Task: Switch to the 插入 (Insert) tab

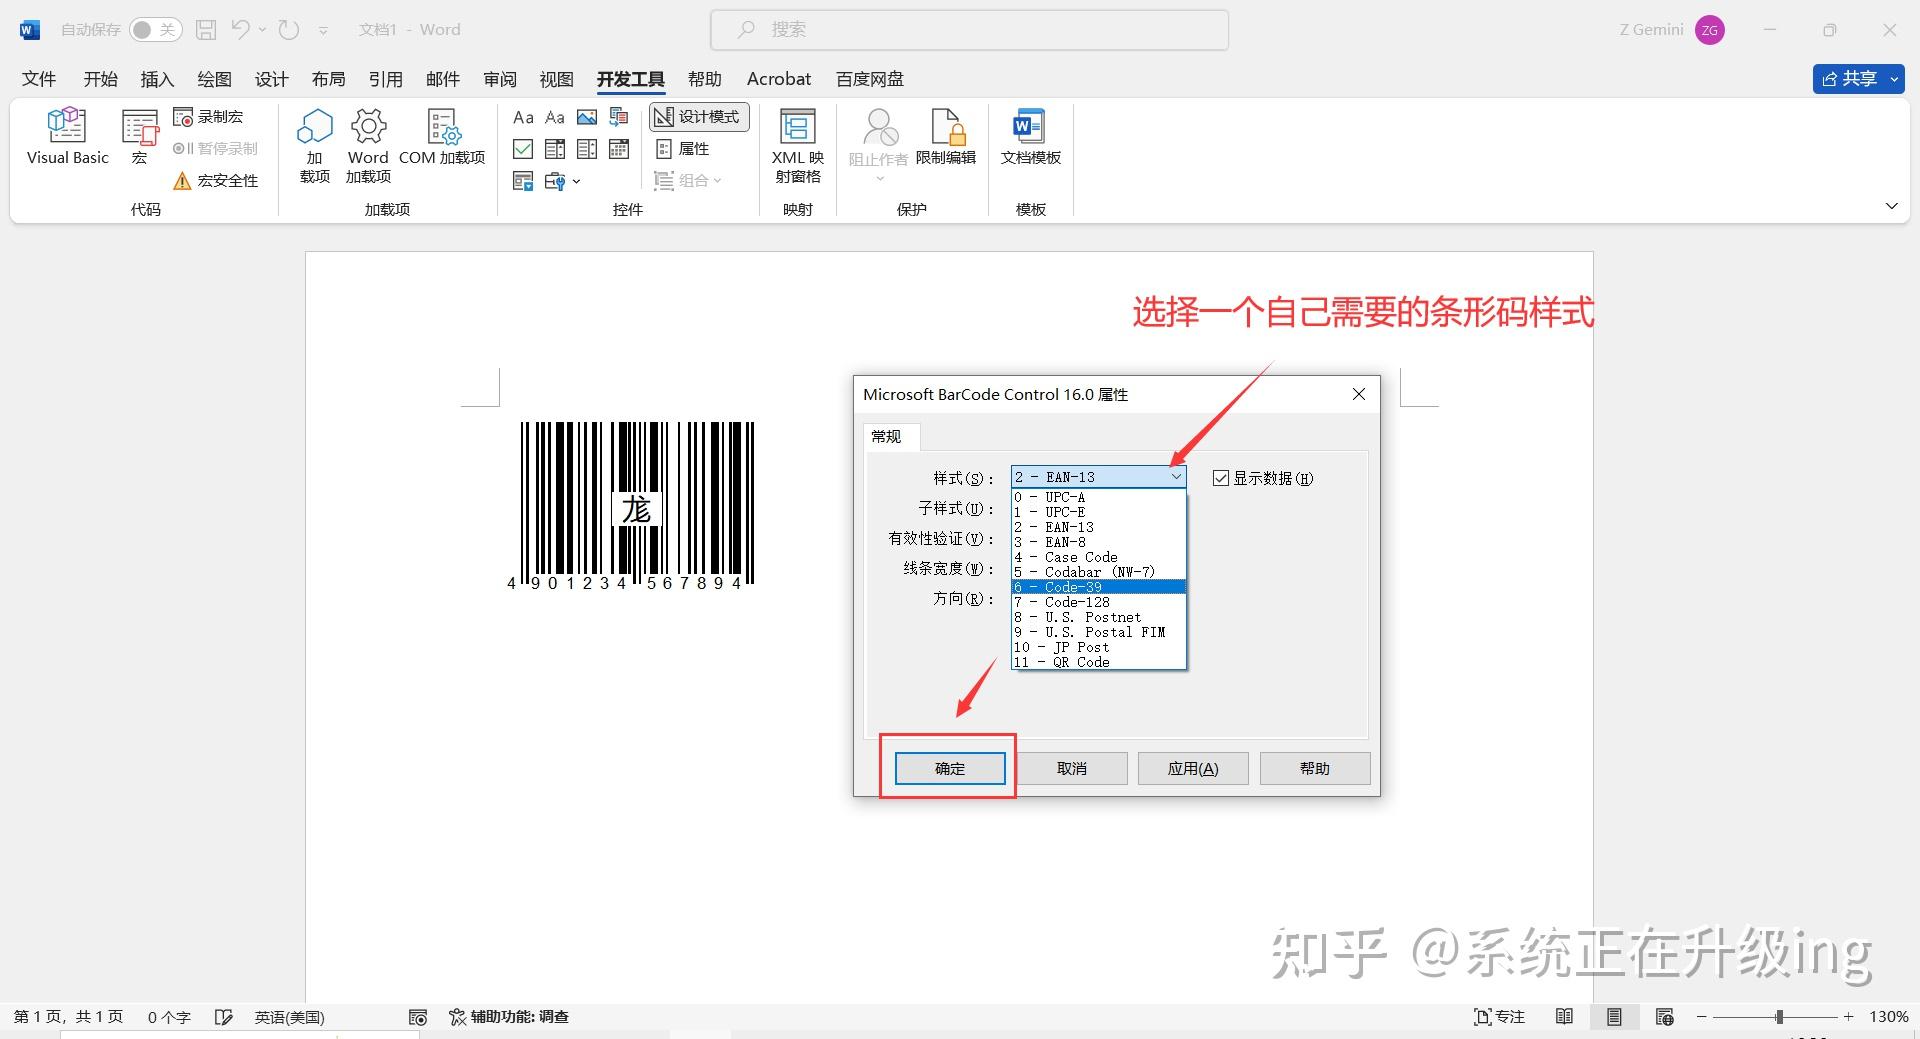Action: coord(157,79)
